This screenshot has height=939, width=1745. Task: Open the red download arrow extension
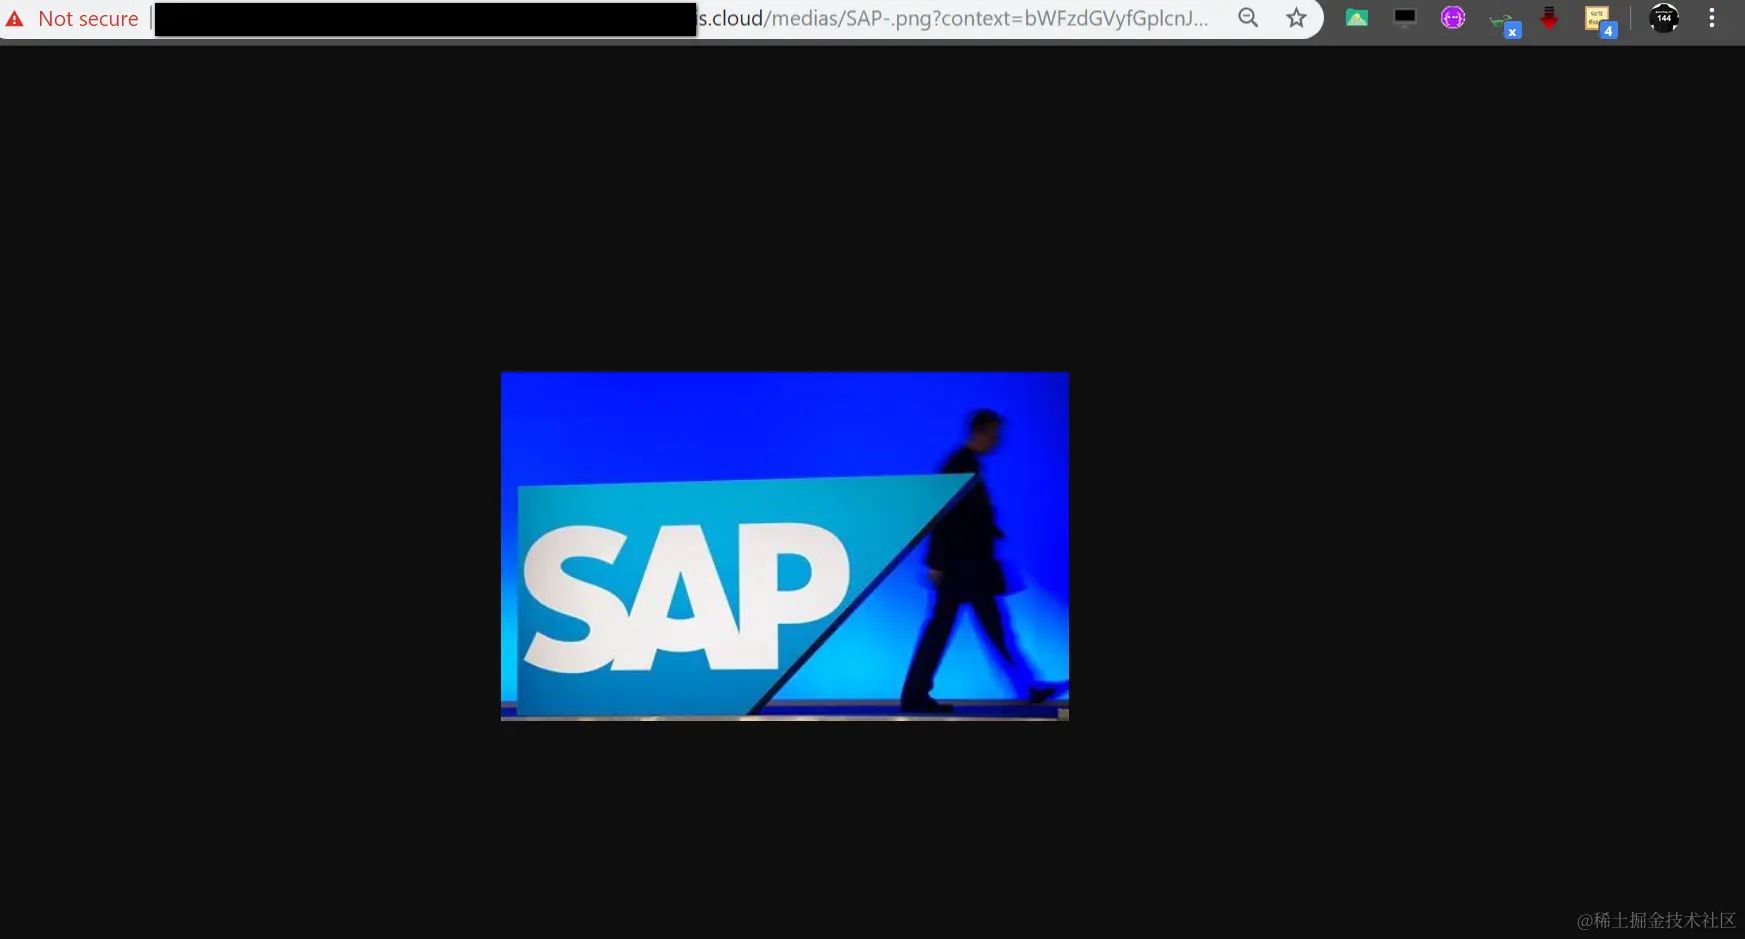pos(1549,18)
